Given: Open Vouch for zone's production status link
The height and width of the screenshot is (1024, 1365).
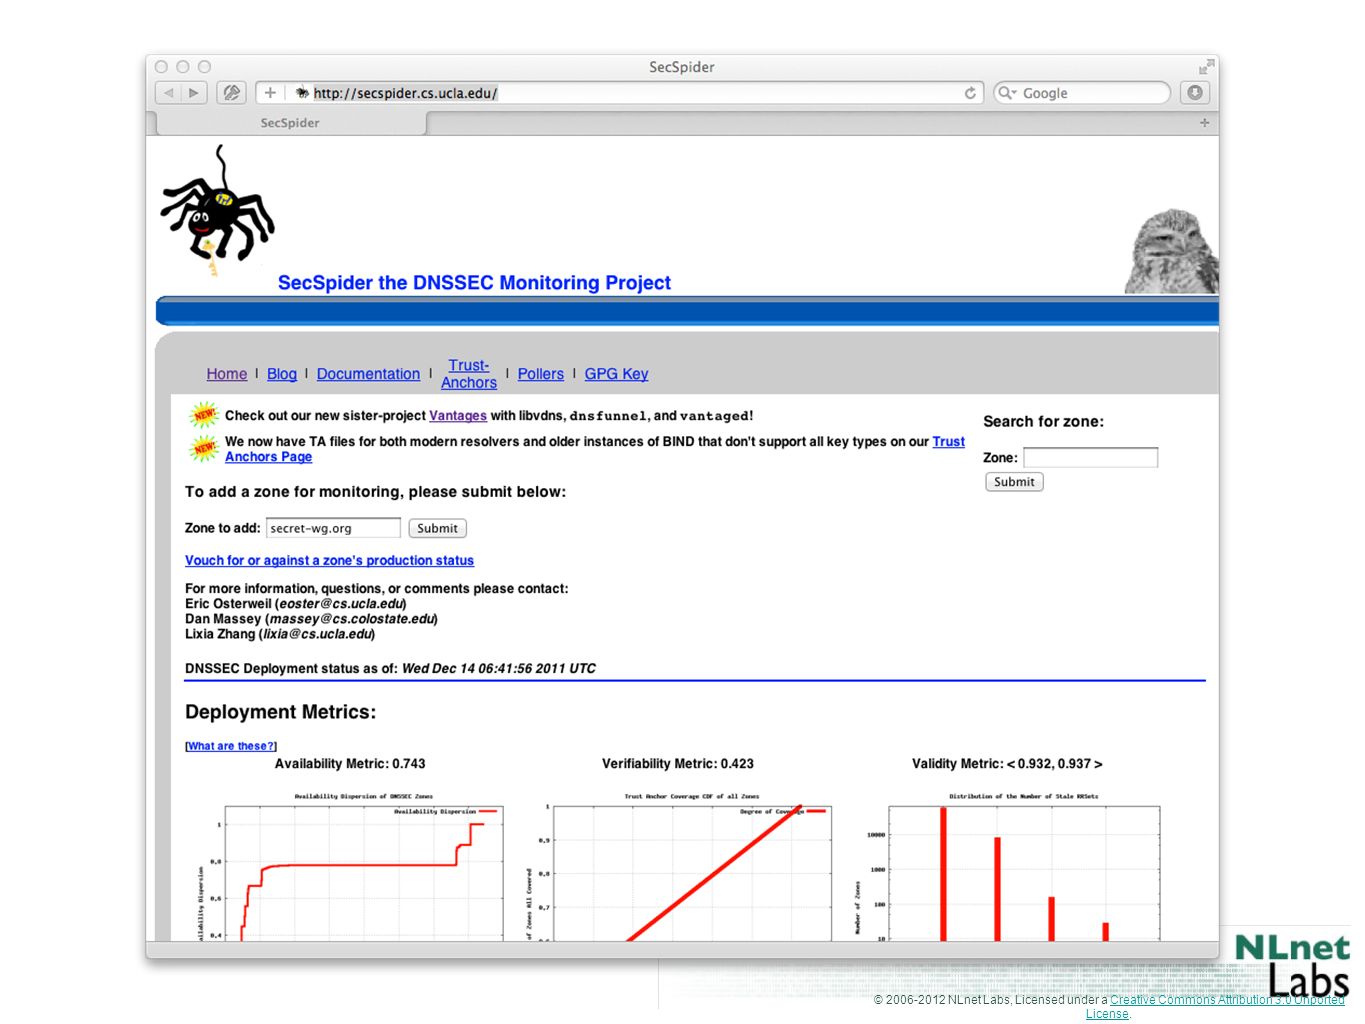Looking at the screenshot, I should pyautogui.click(x=329, y=561).
